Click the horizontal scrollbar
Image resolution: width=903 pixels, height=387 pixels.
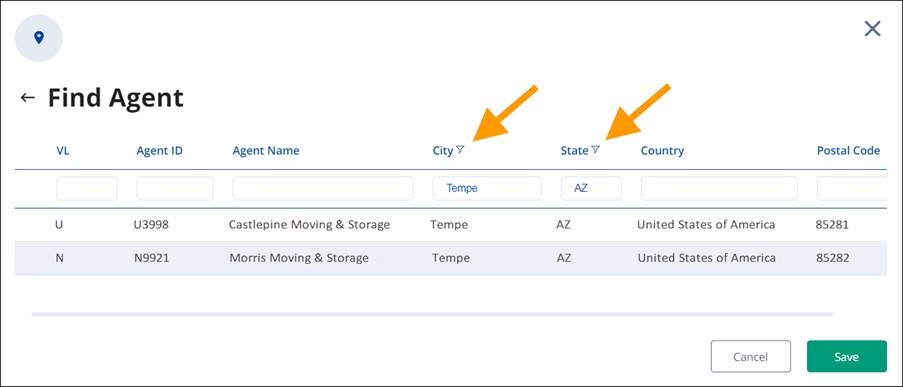click(432, 314)
